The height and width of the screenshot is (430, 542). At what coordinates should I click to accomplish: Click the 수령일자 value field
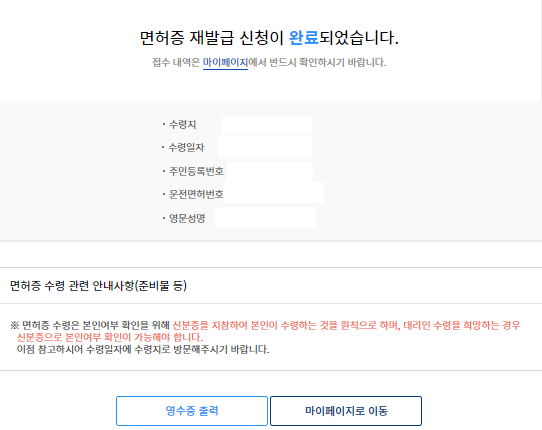265,147
